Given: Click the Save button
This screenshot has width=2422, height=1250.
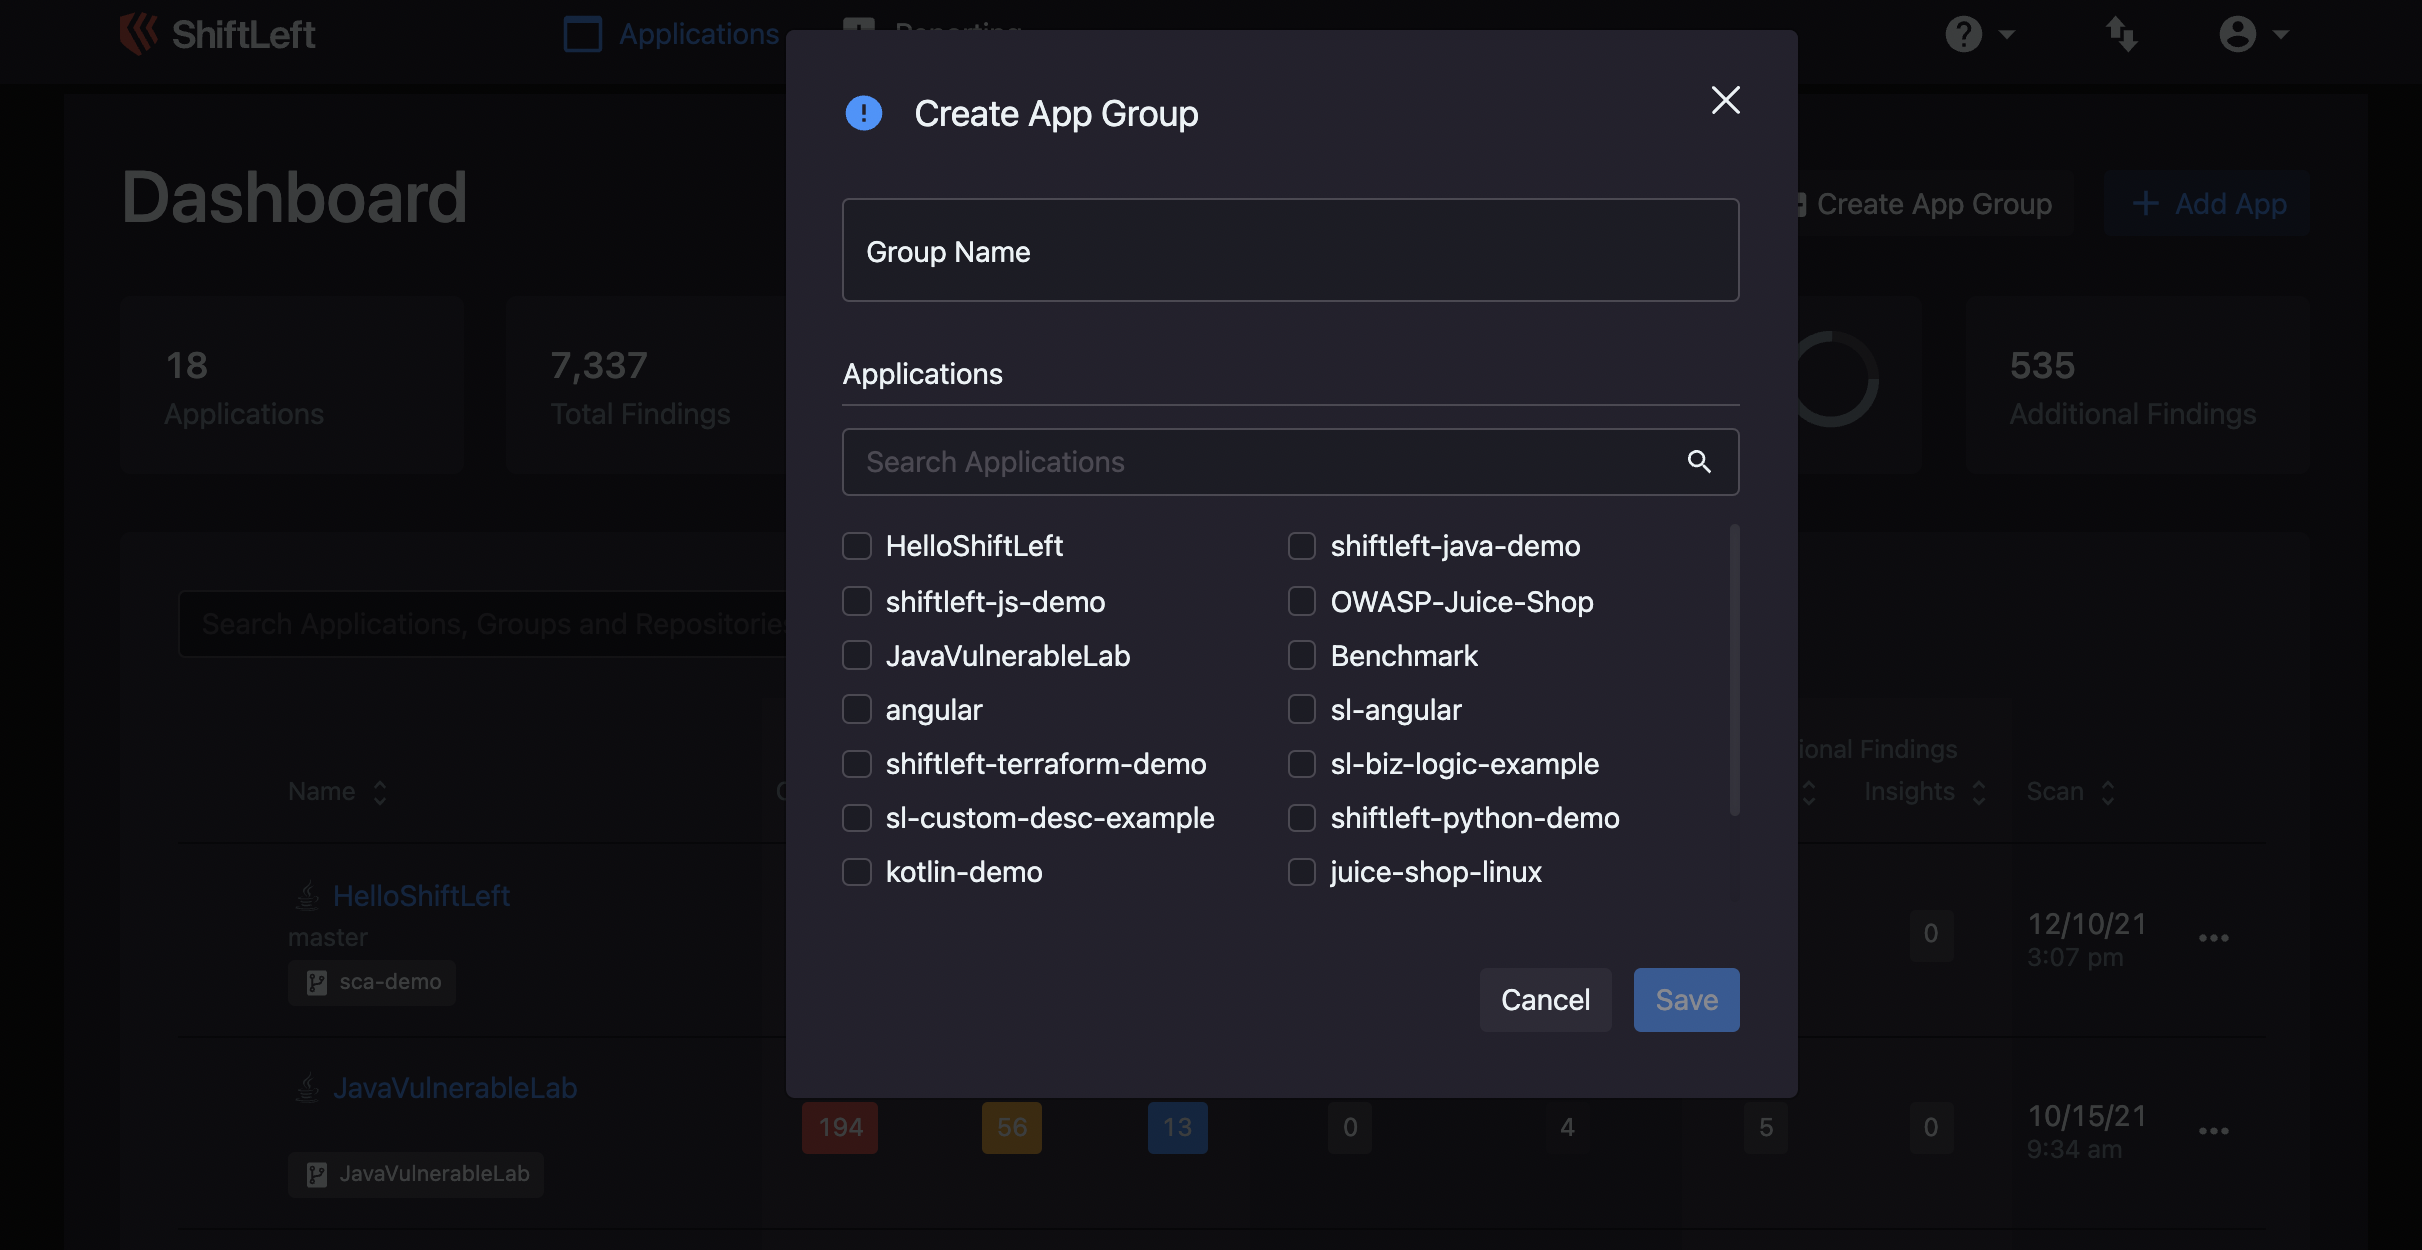Looking at the screenshot, I should pos(1686,1000).
